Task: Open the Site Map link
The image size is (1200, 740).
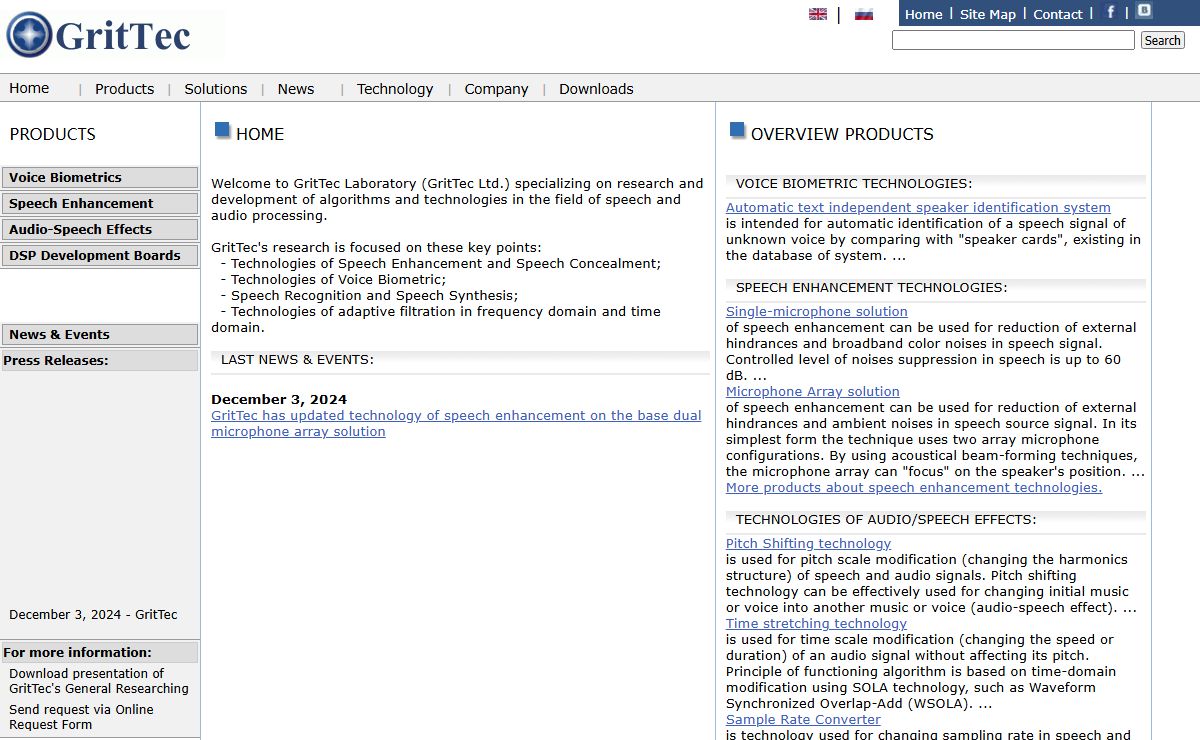Action: pyautogui.click(x=988, y=14)
